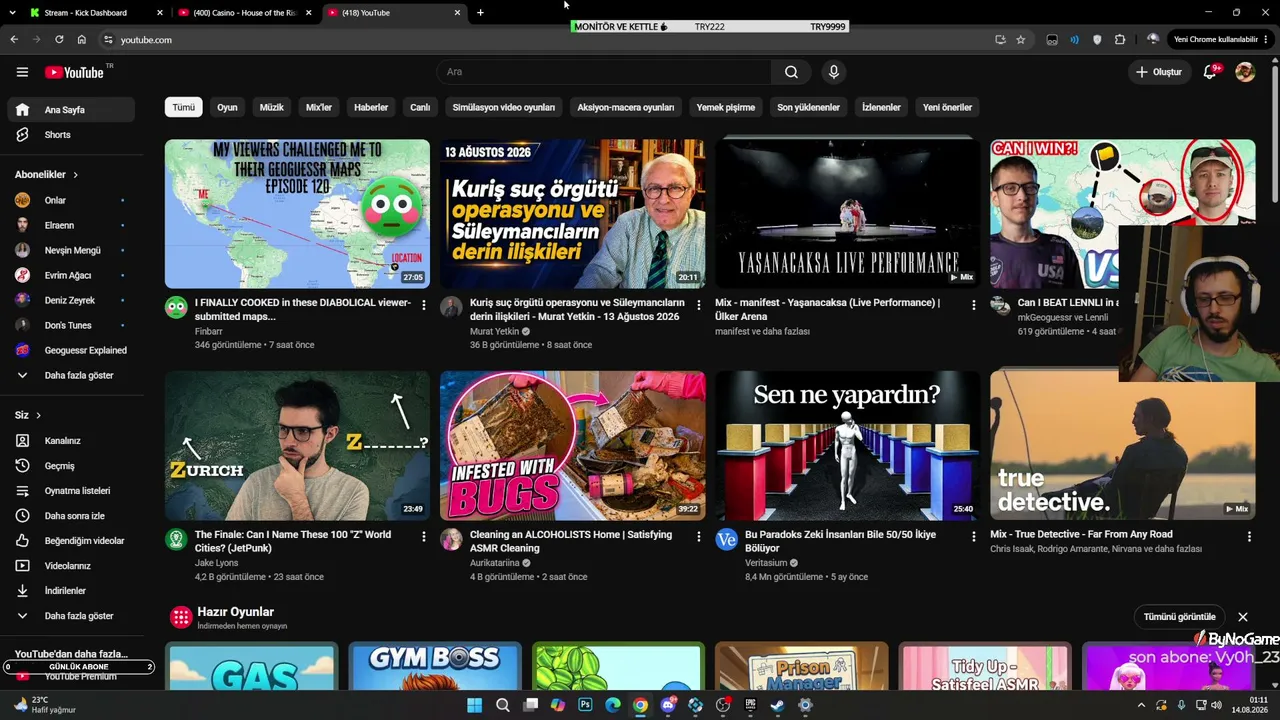Open more options for Finbarr video
The width and height of the screenshot is (1280, 720).
[423, 304]
